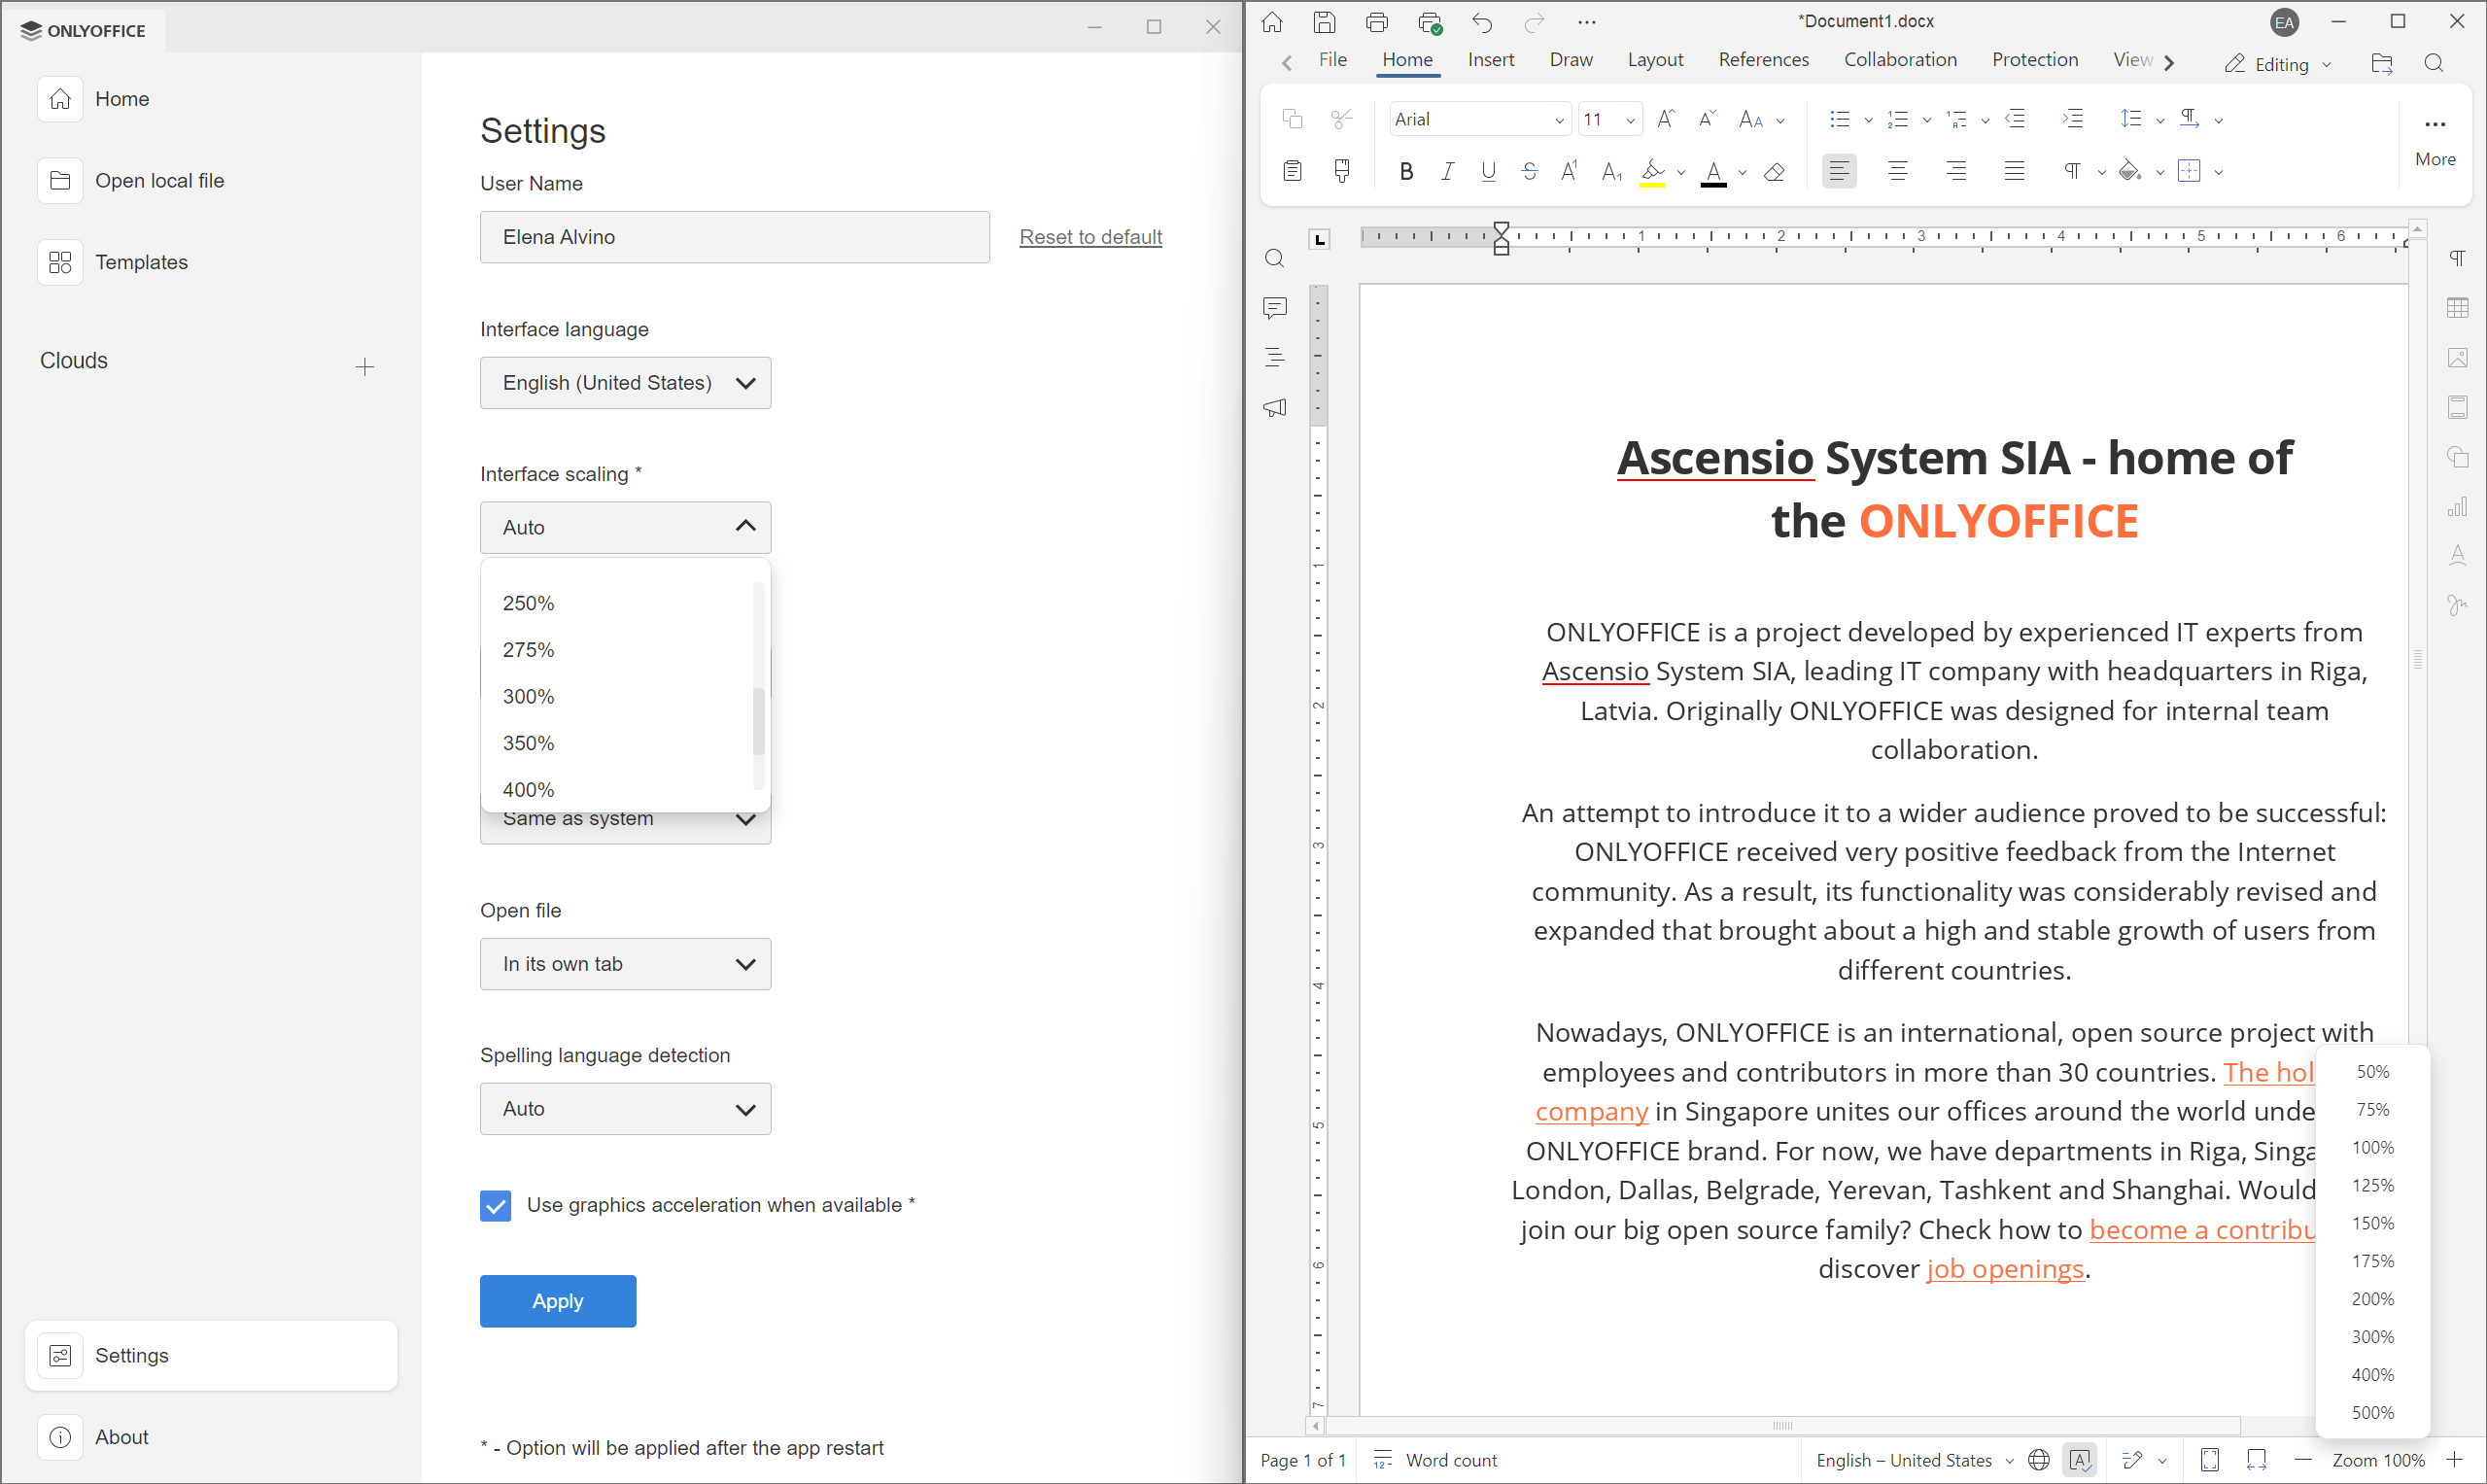Open the Spelling language detection dropdown
Screen dimensions: 2487x1484
[x=625, y=1108]
